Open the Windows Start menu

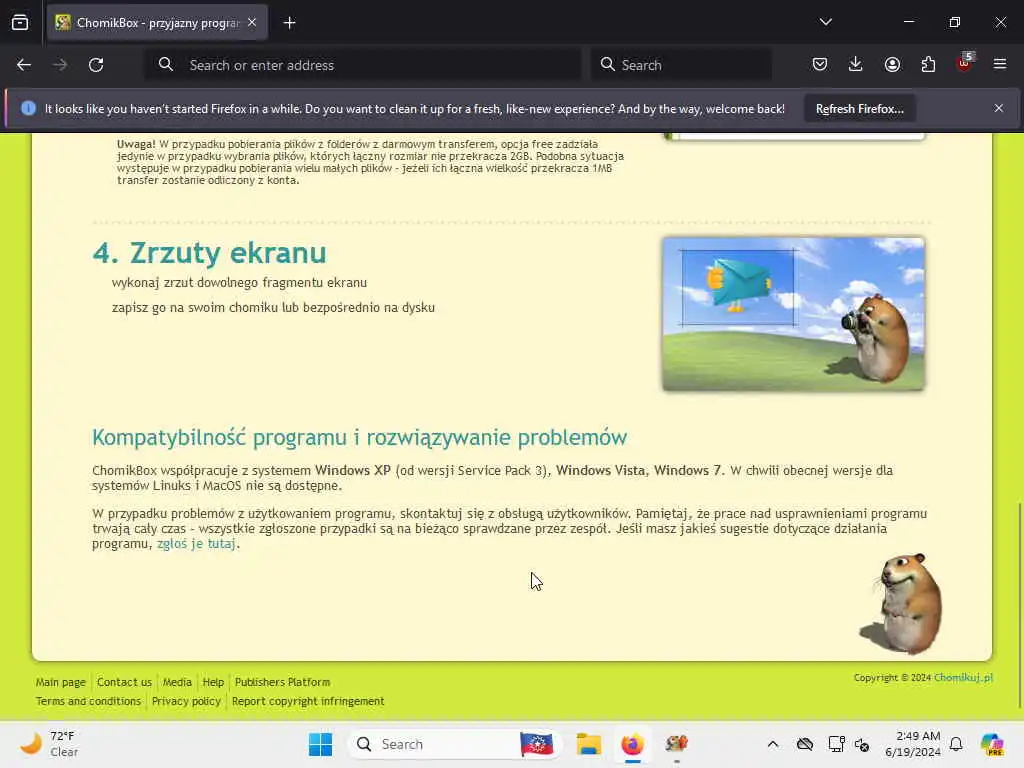320,744
